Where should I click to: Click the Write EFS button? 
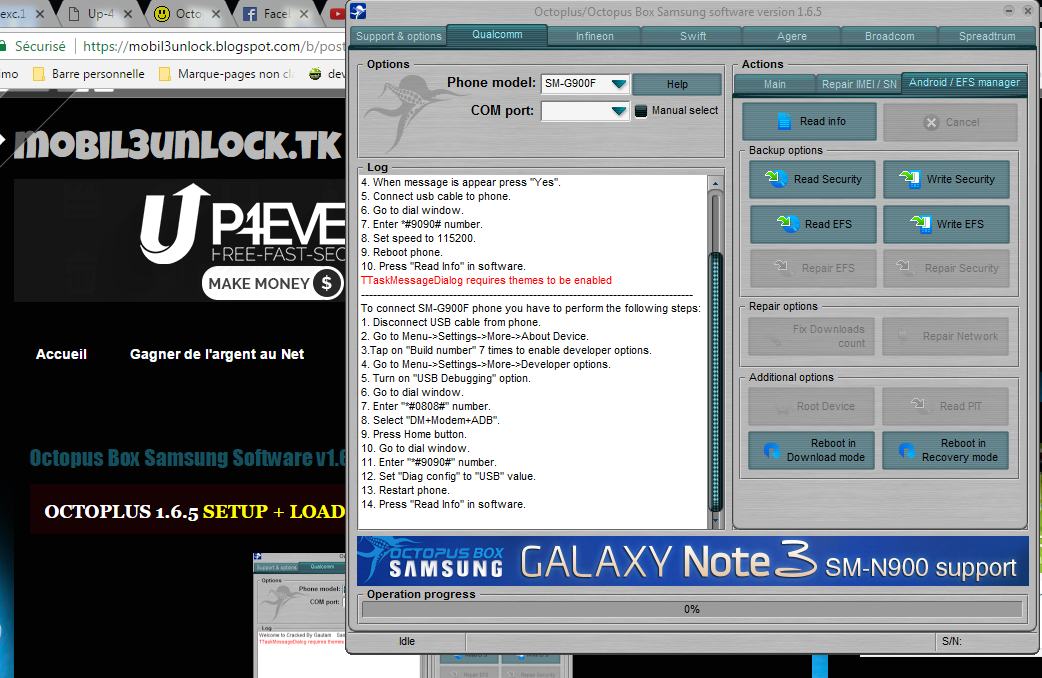(946, 224)
